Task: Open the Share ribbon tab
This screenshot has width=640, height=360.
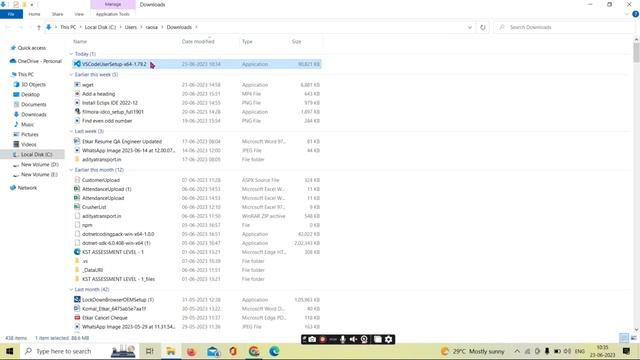Action: 57,14
